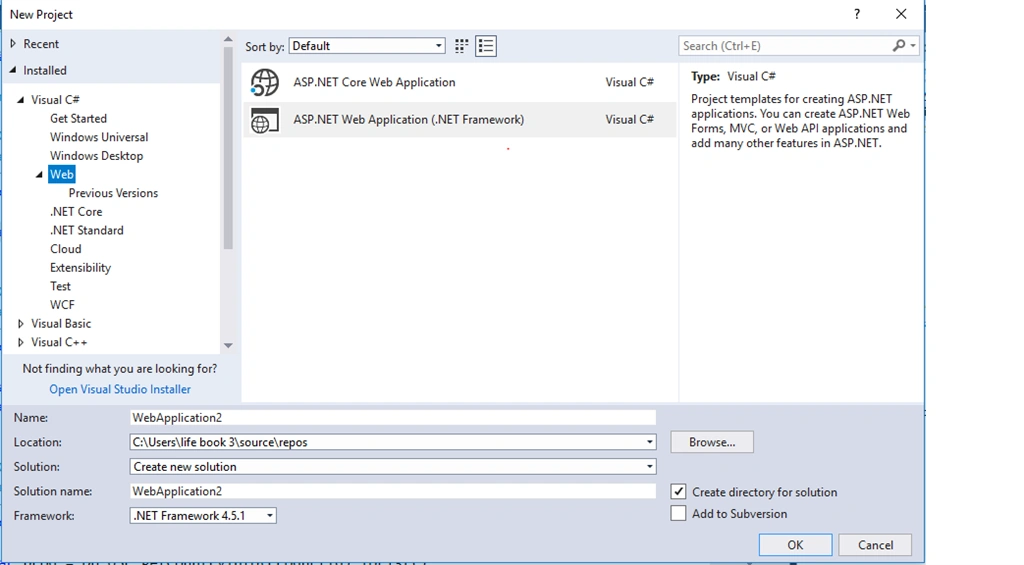The height and width of the screenshot is (565, 1024).
Task: Click the Visual Basic label
Action: coord(61,323)
